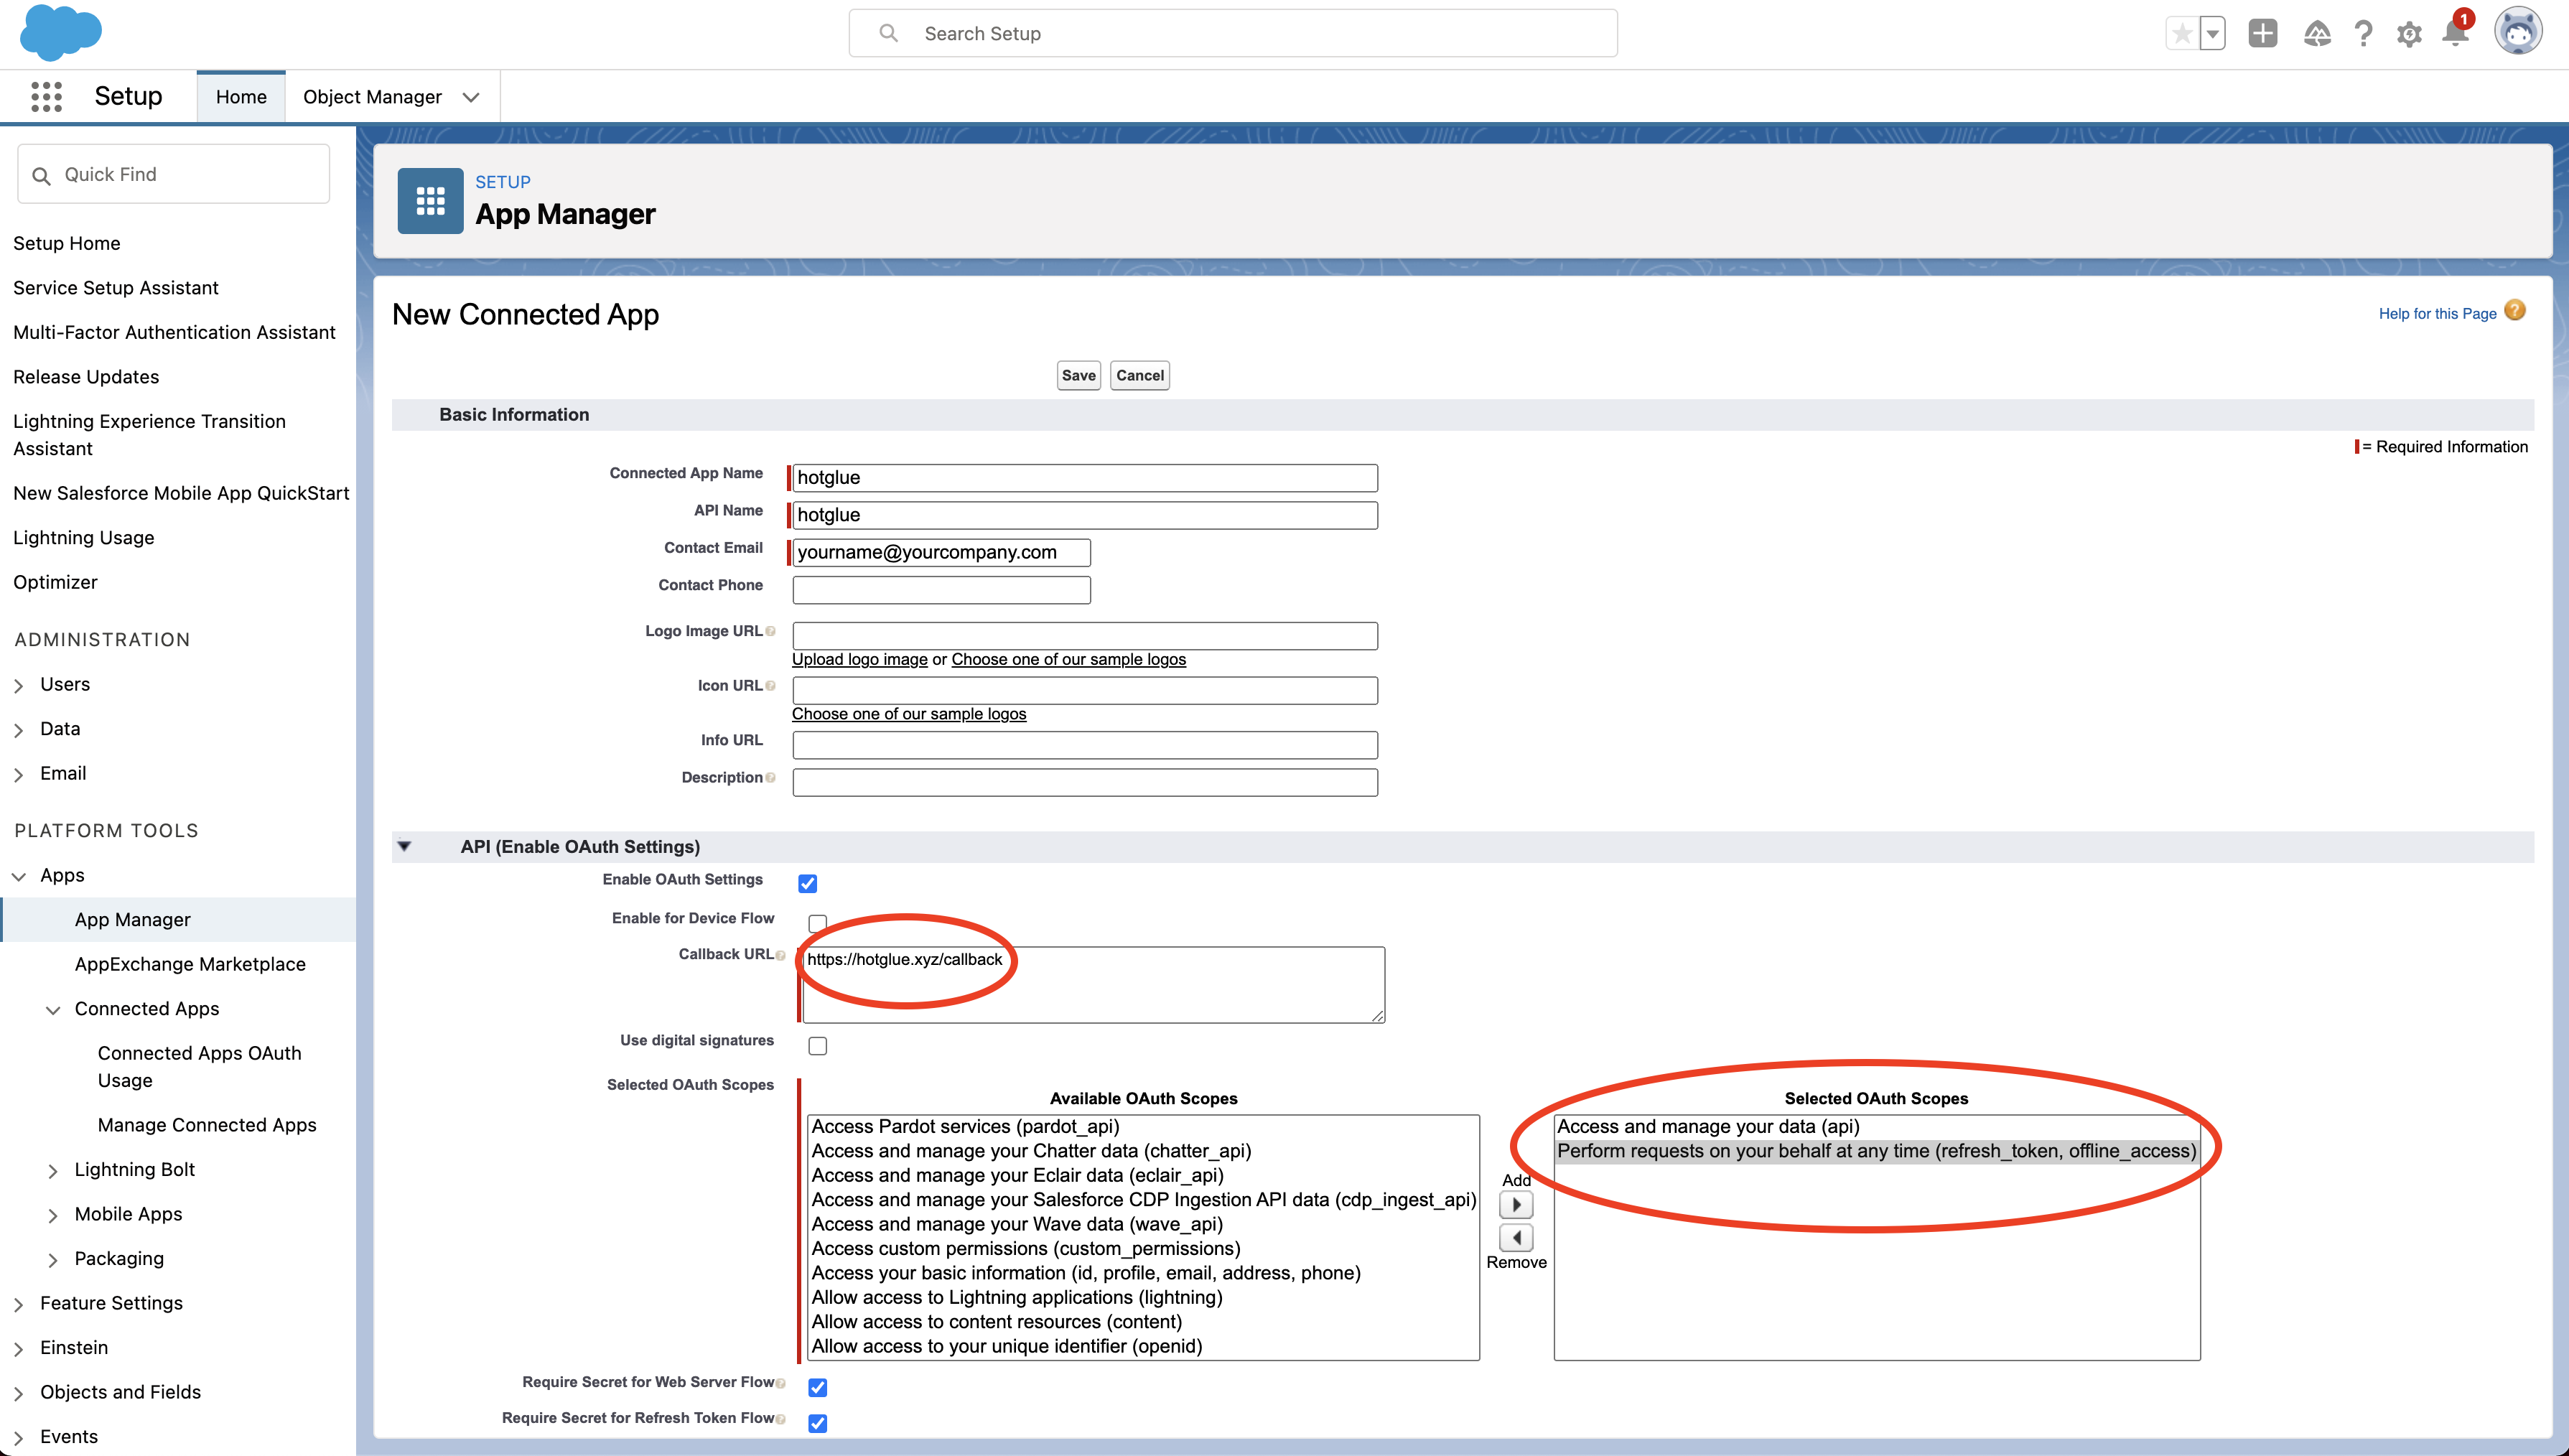
Task: Click the Save button
Action: click(1078, 375)
